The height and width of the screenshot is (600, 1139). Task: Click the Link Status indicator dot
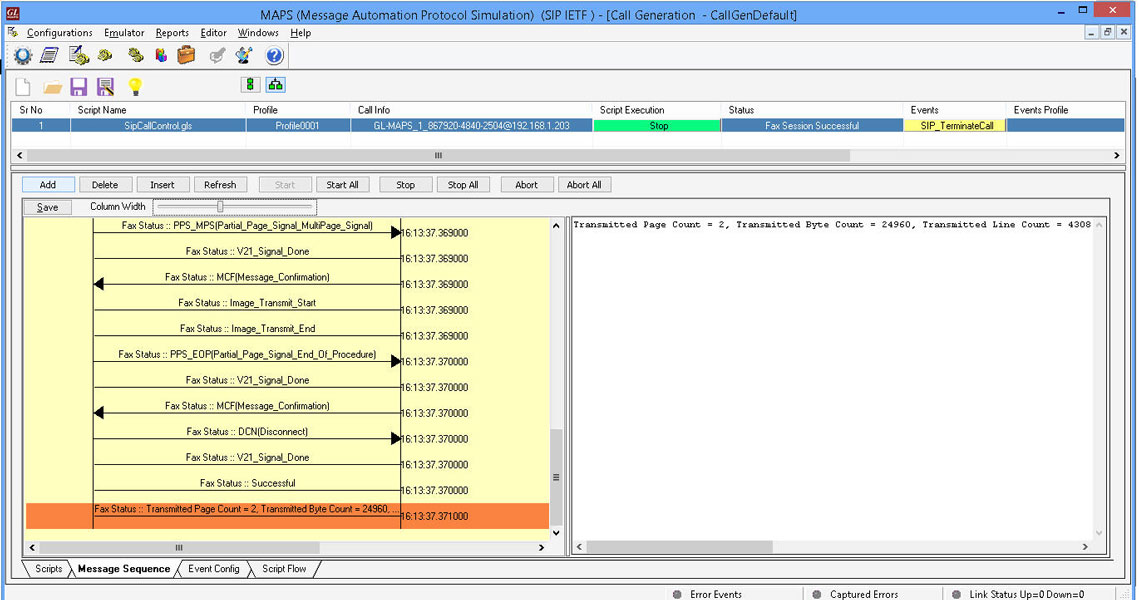[x=956, y=594]
